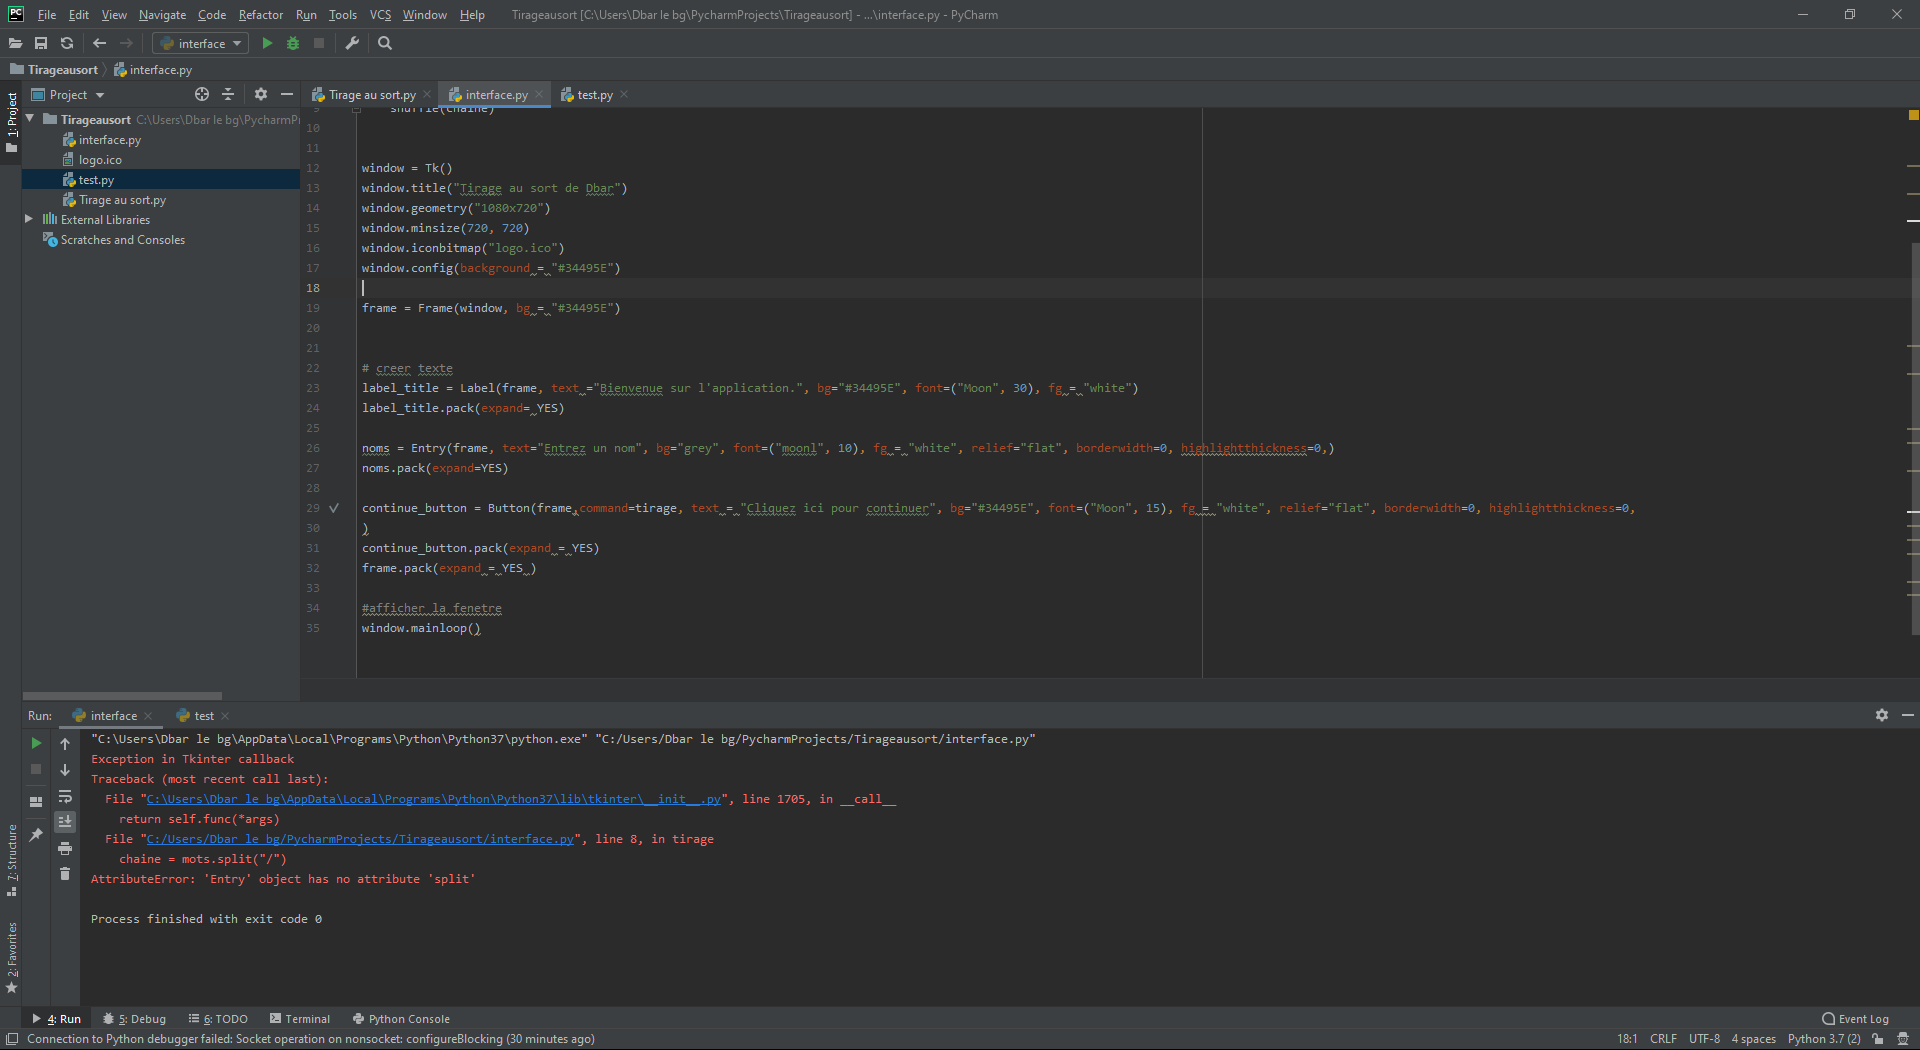Open interface.py link in the traceback

click(360, 839)
